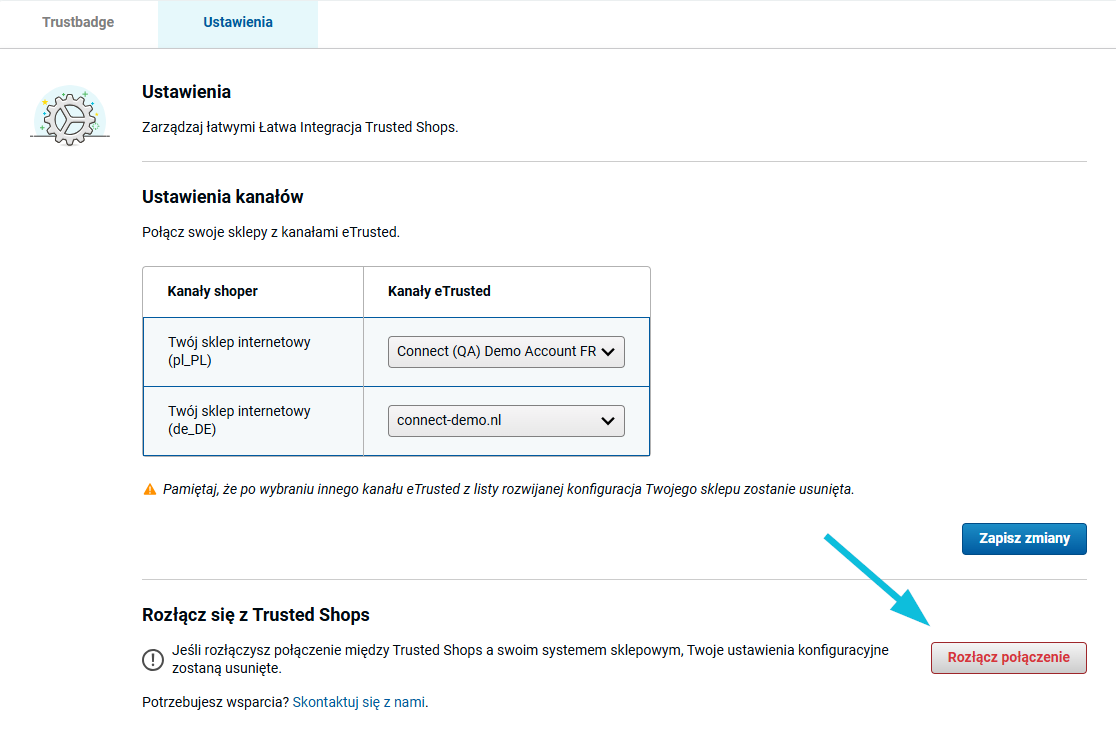Click the cyan arrow annotation
This screenshot has height=738, width=1116.
coord(878,579)
